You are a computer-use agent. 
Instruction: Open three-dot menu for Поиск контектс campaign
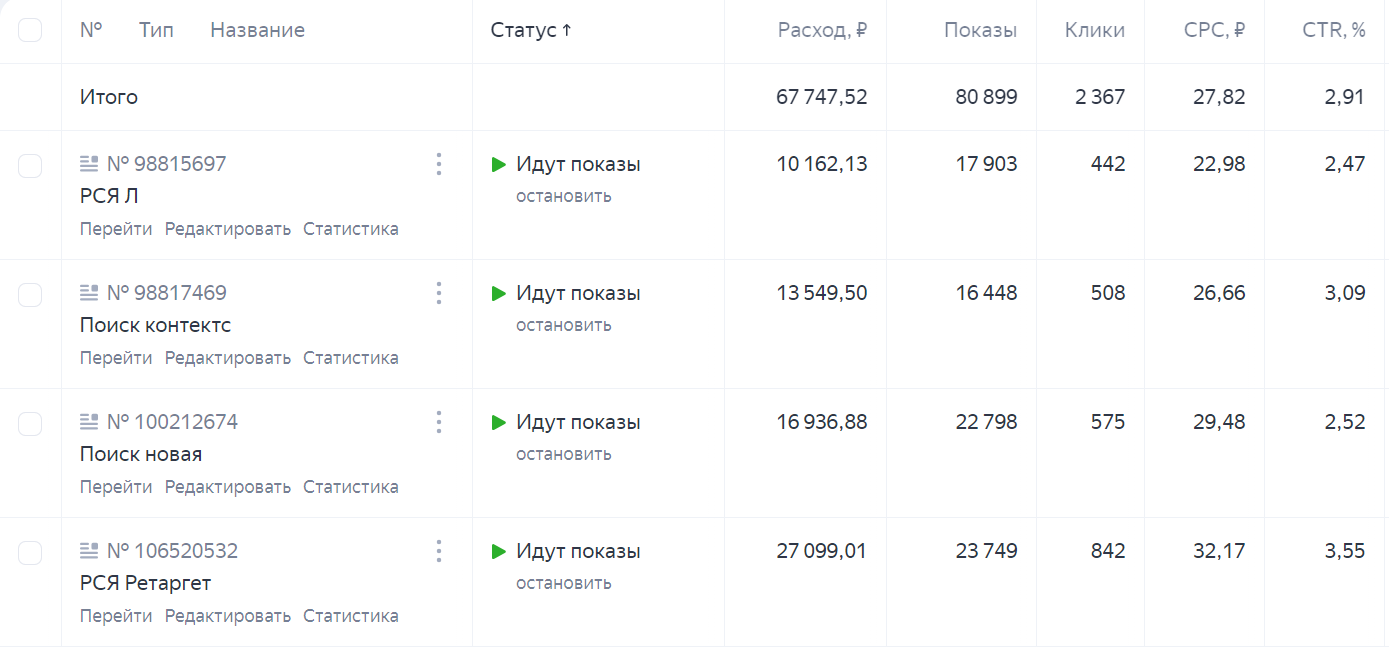coord(438,293)
